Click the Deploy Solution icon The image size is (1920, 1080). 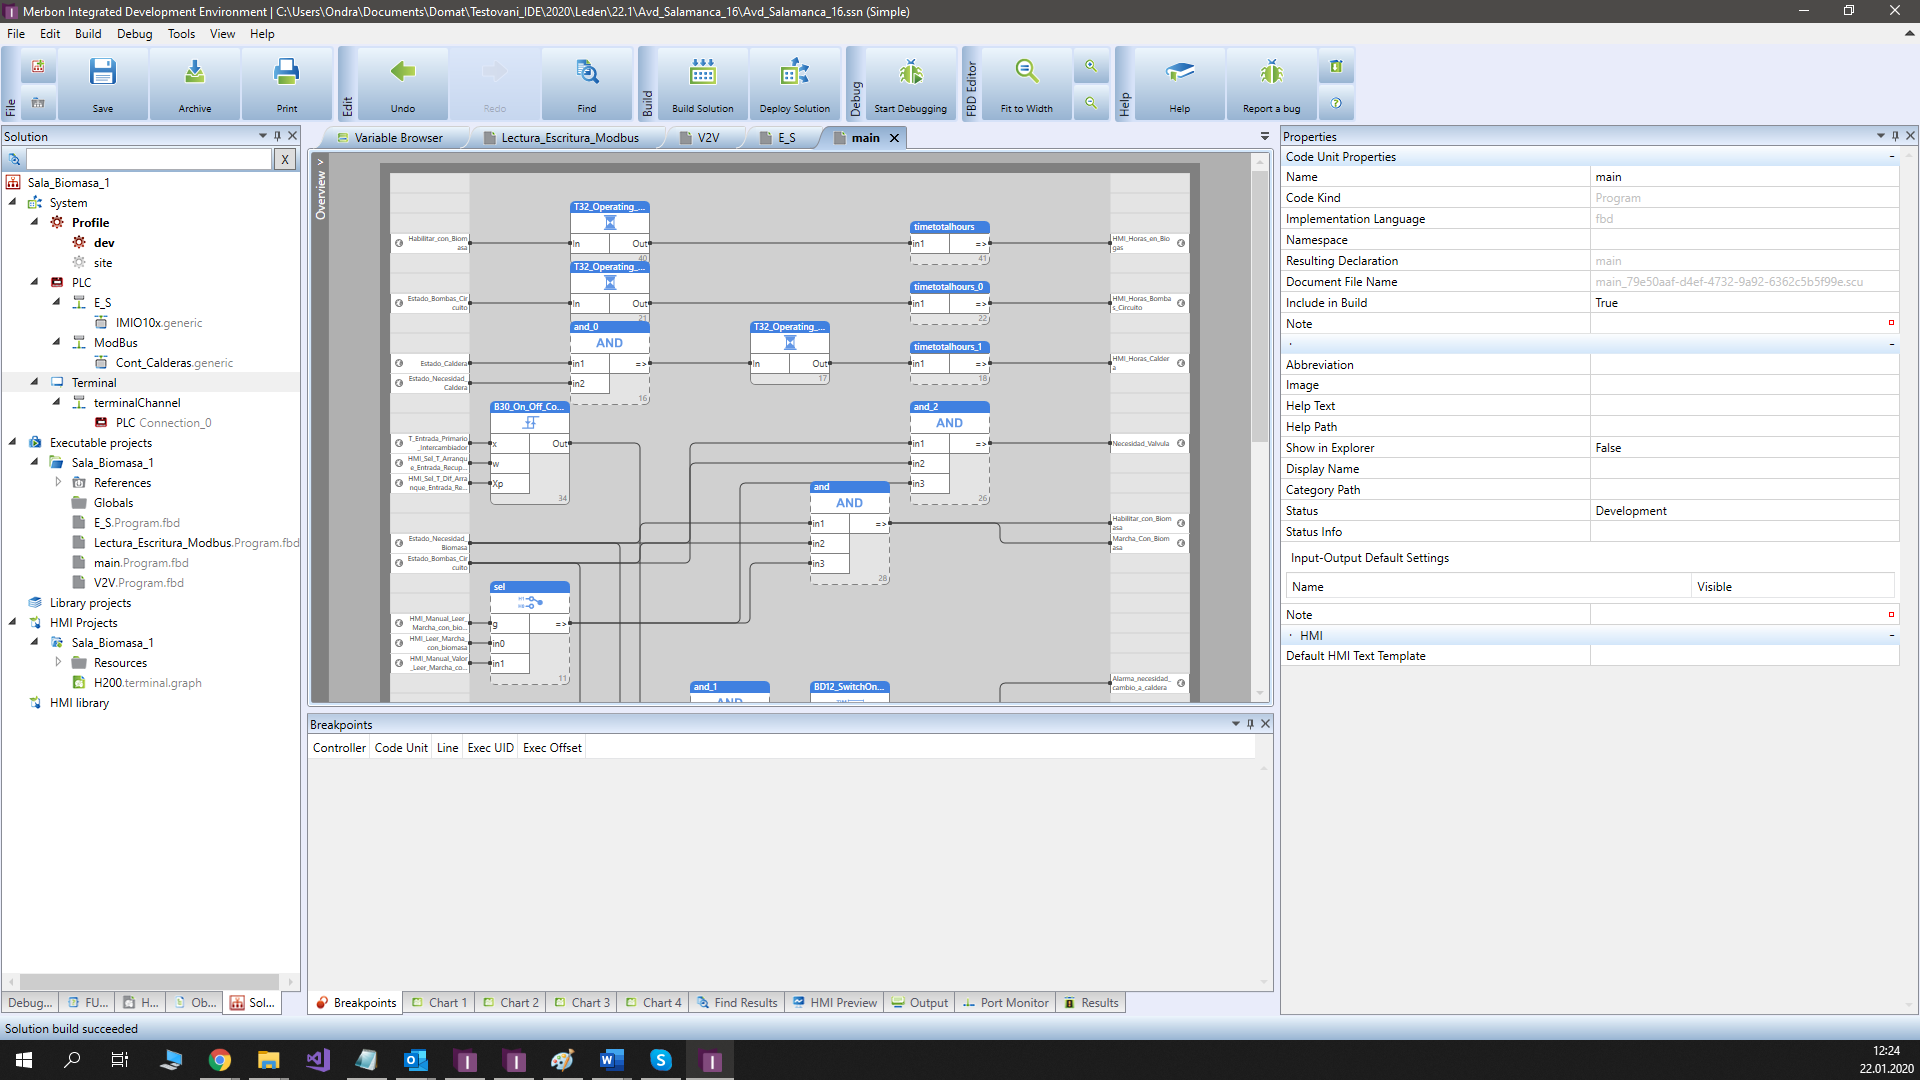795,72
